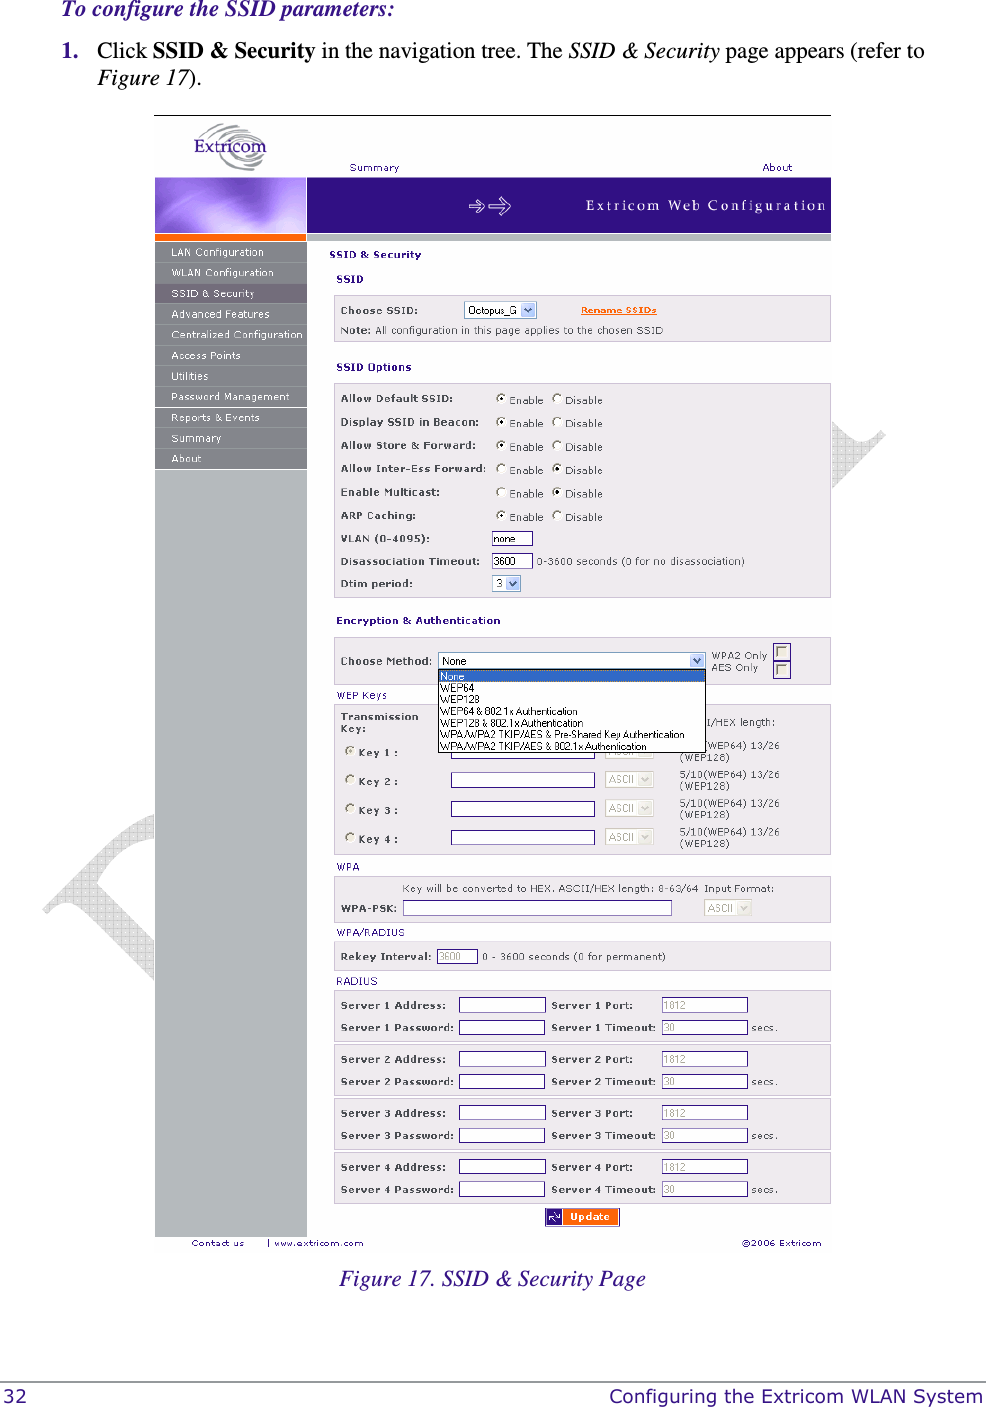Screen dimensions: 986x1407
Task: Click the Server 4 Address field
Action: pos(502,1167)
